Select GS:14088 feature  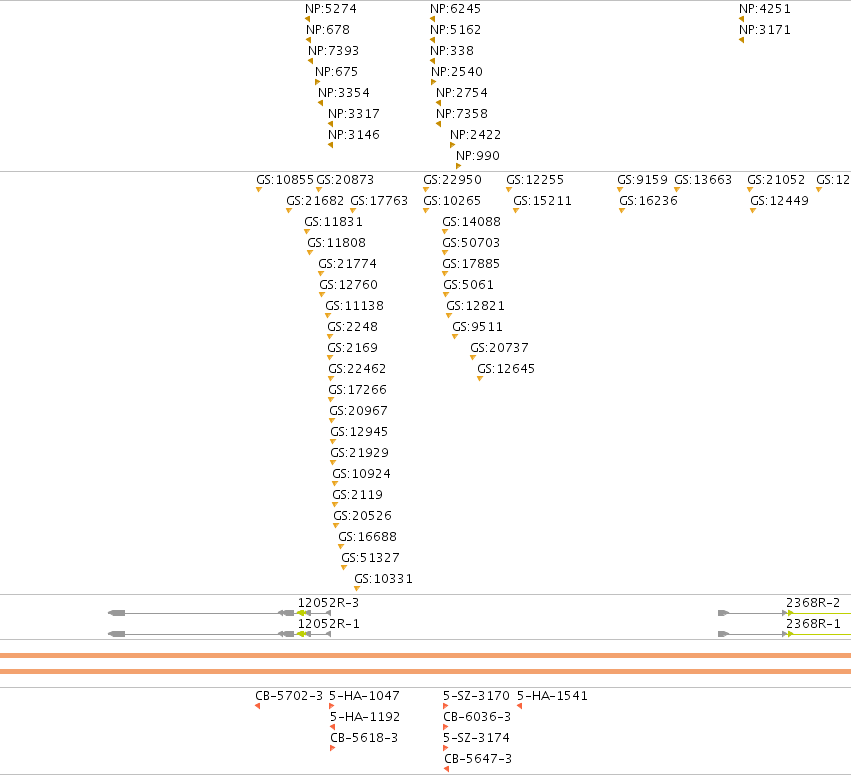(x=471, y=222)
